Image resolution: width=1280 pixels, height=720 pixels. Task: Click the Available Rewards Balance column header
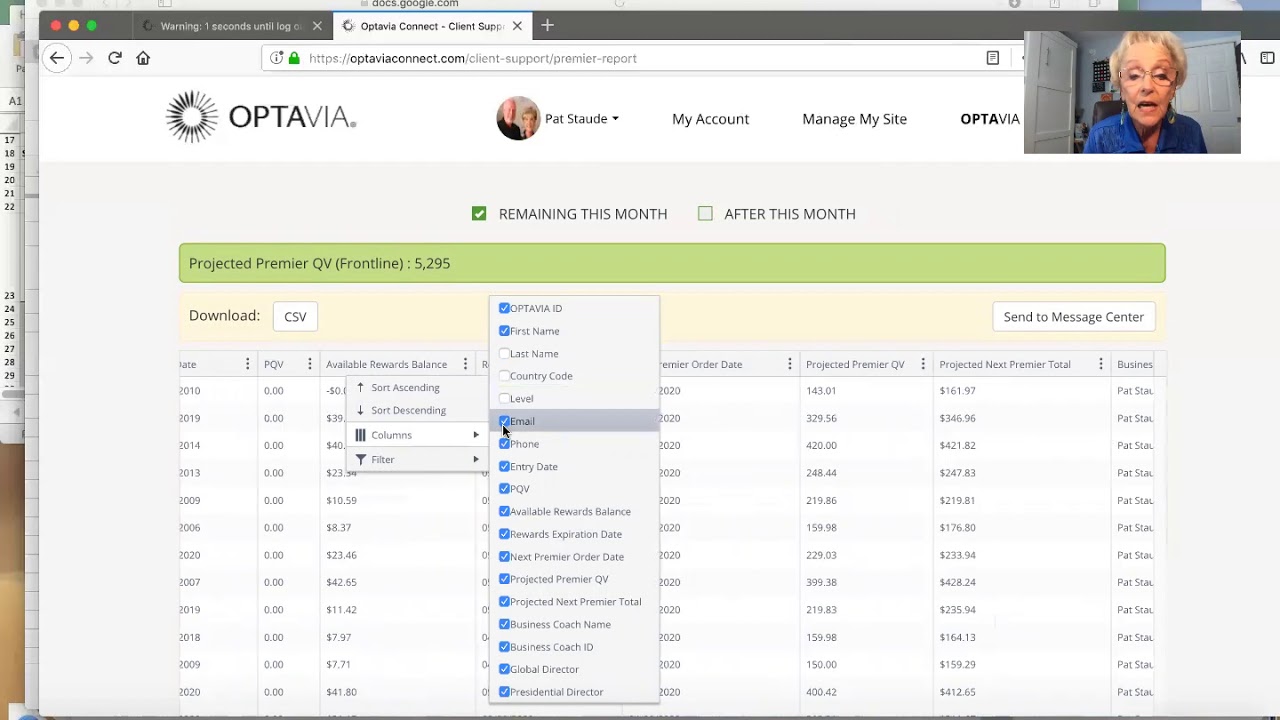click(386, 364)
